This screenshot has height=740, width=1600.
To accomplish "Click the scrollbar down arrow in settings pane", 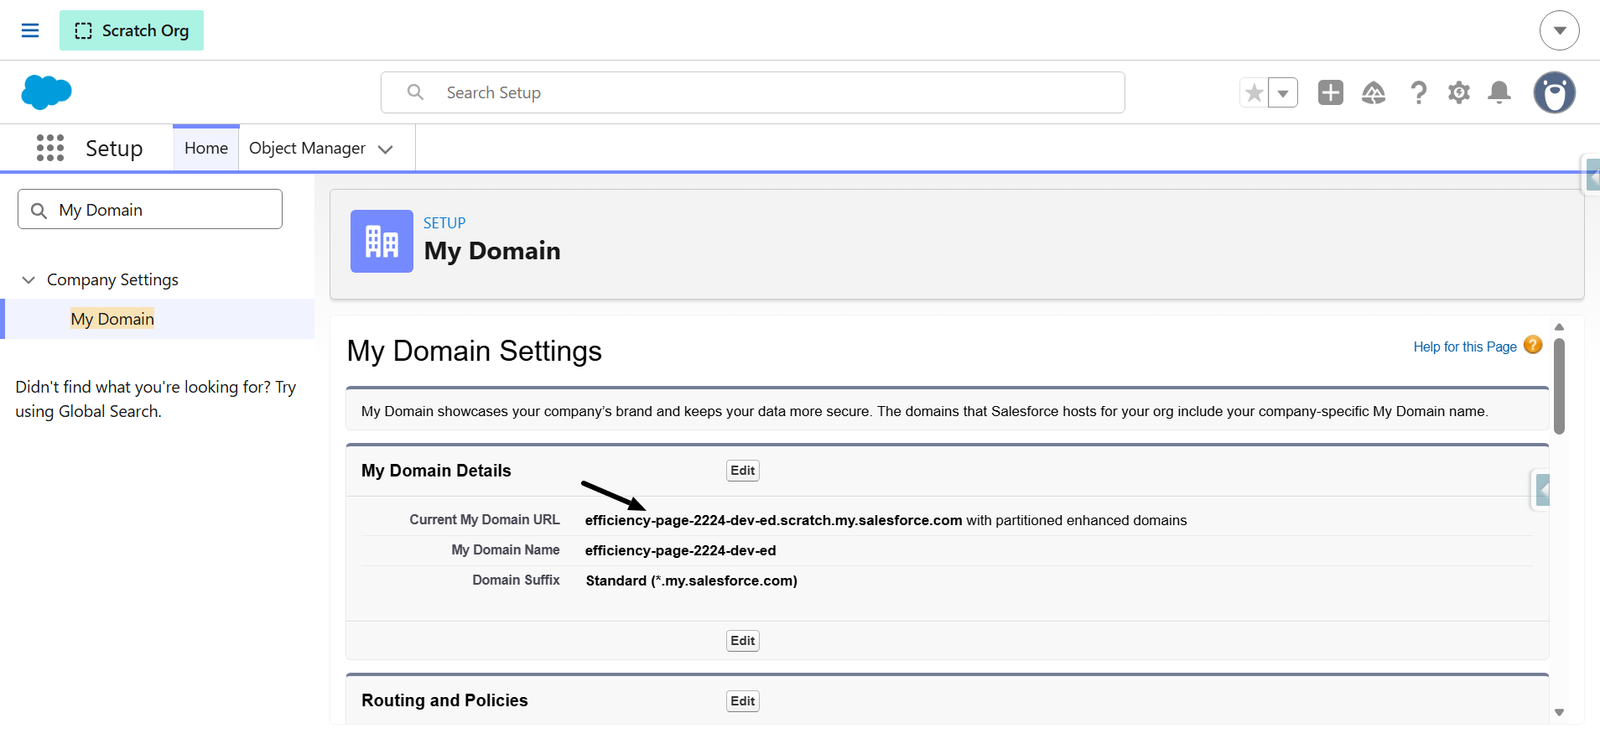I will (1559, 712).
